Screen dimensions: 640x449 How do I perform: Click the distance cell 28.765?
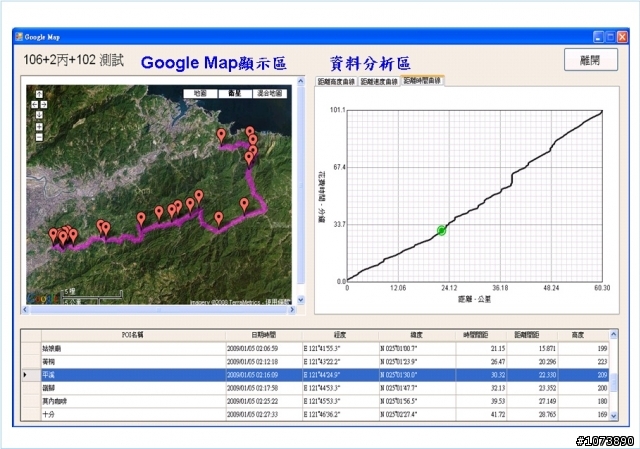532,414
